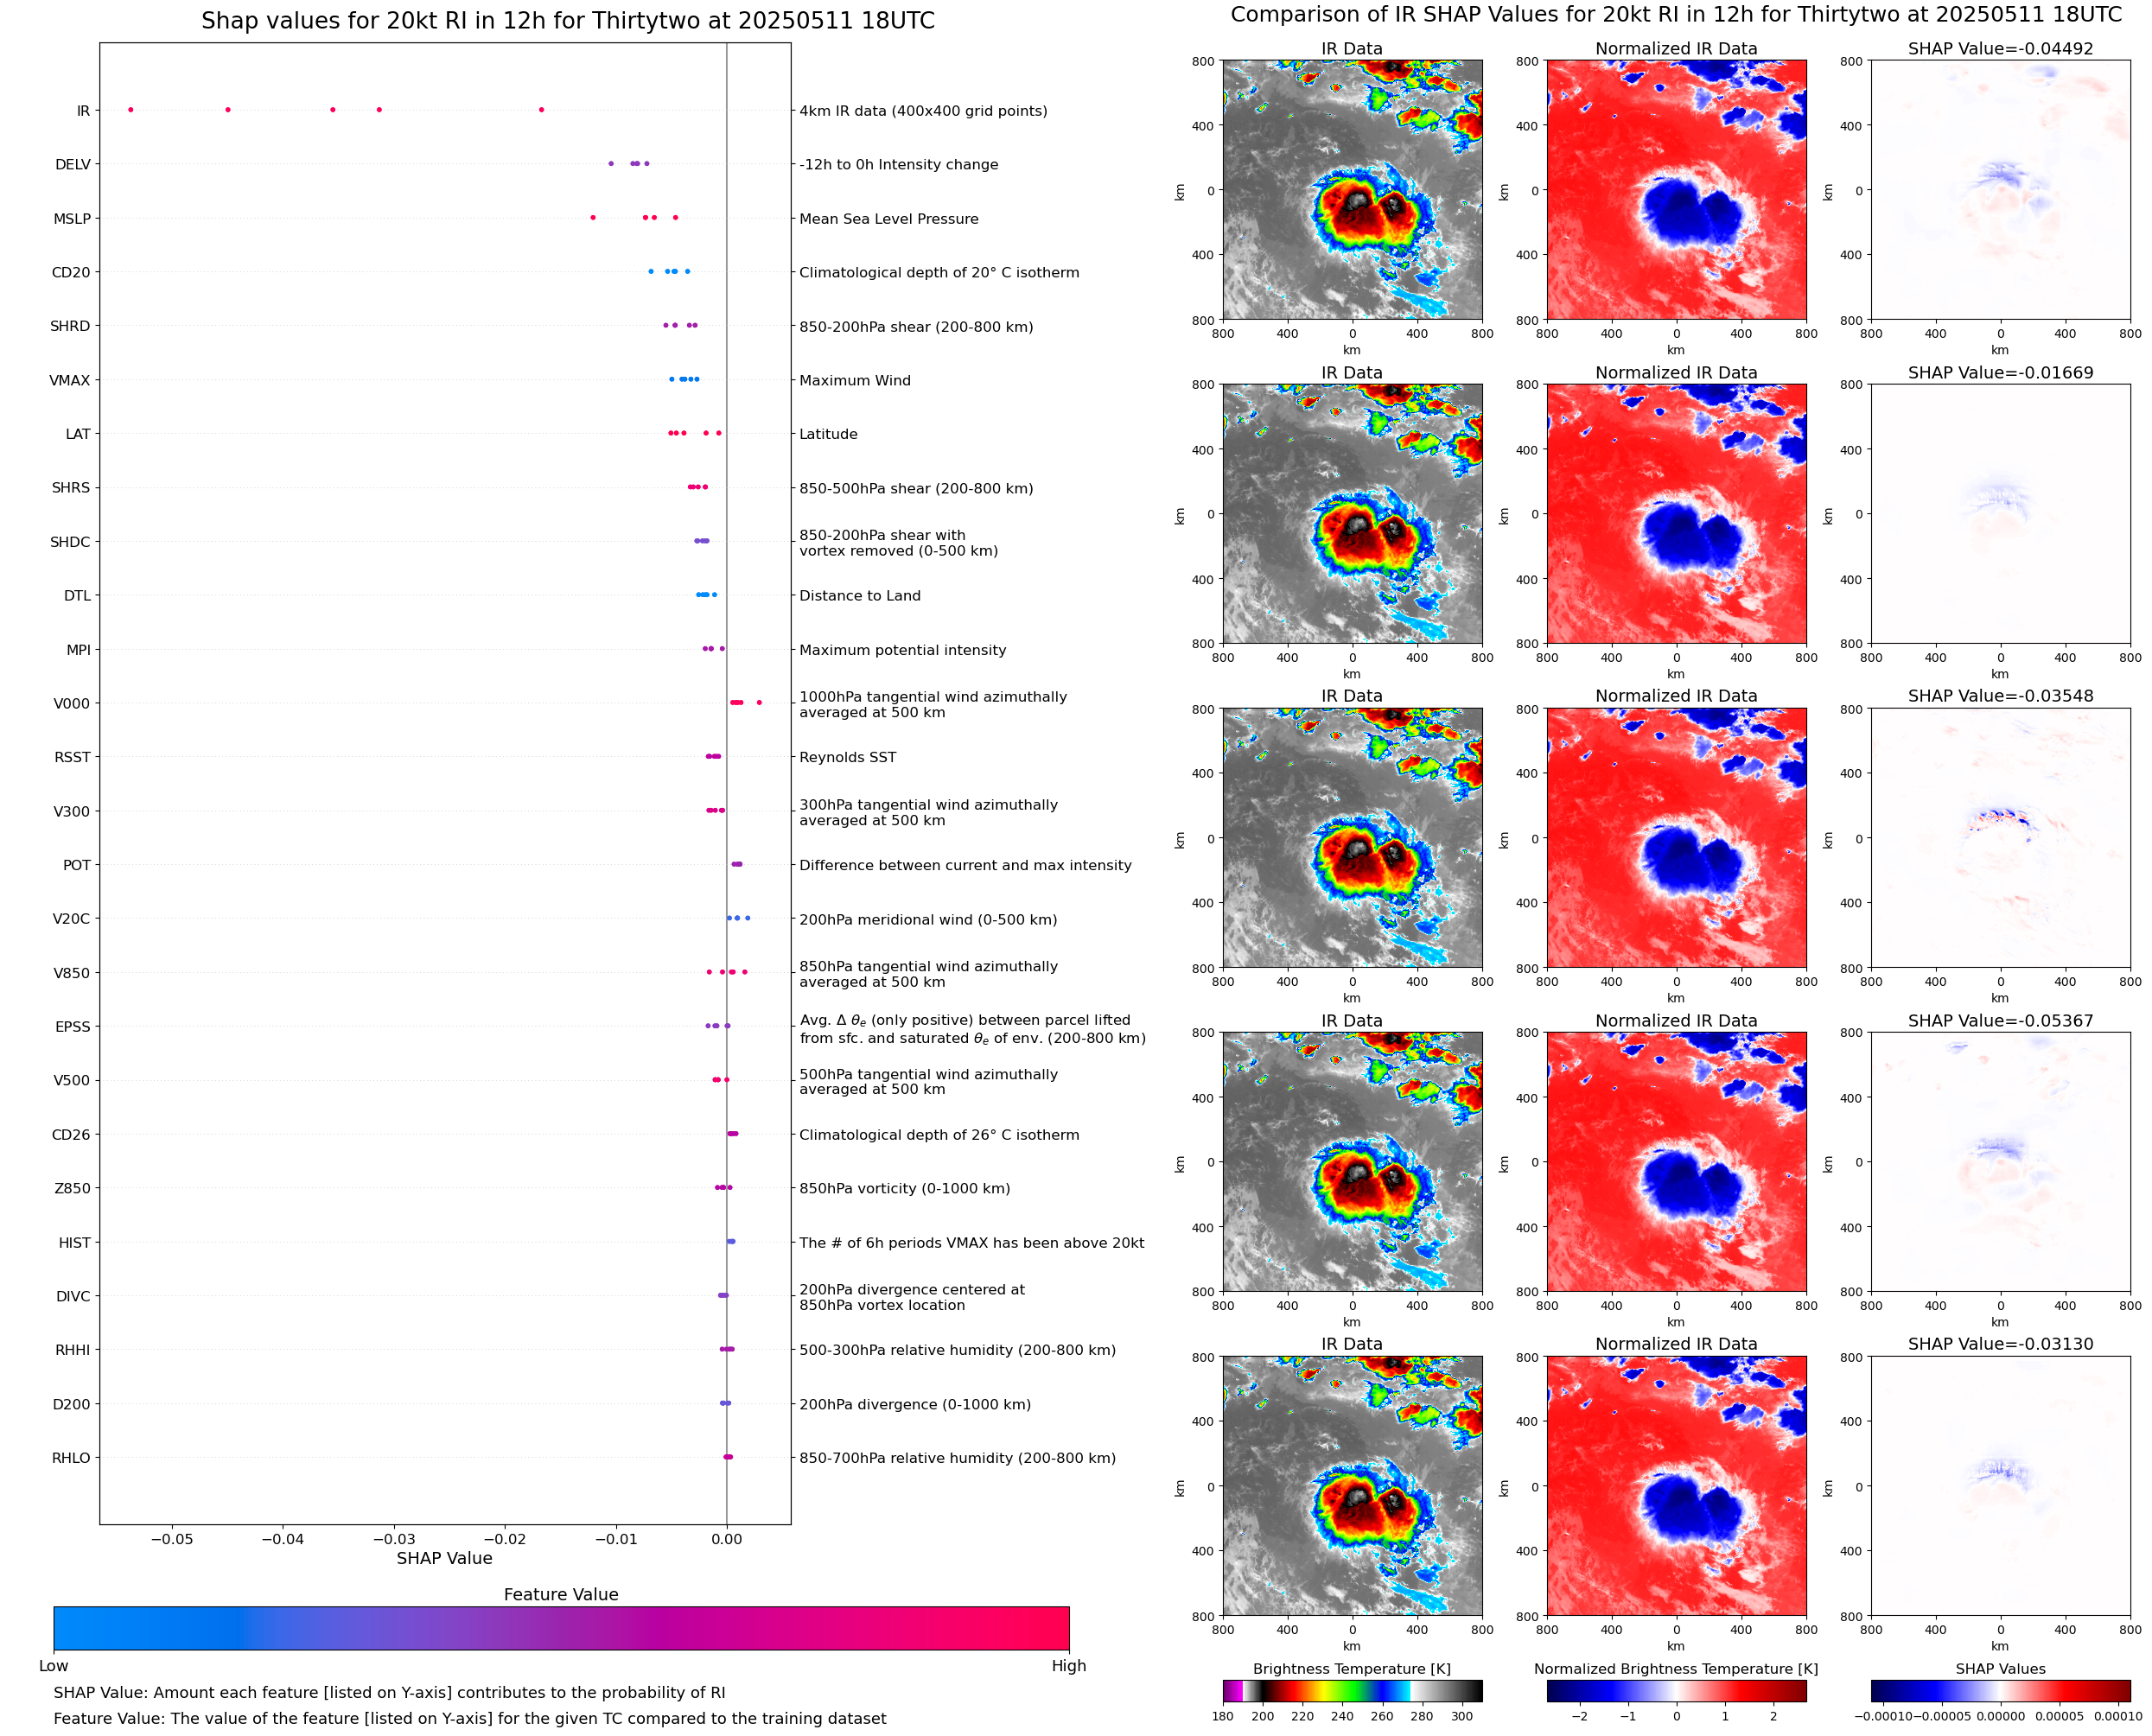Click the MSLP y-axis label
Image resolution: width=2152 pixels, height=1736 pixels.
click(x=72, y=219)
